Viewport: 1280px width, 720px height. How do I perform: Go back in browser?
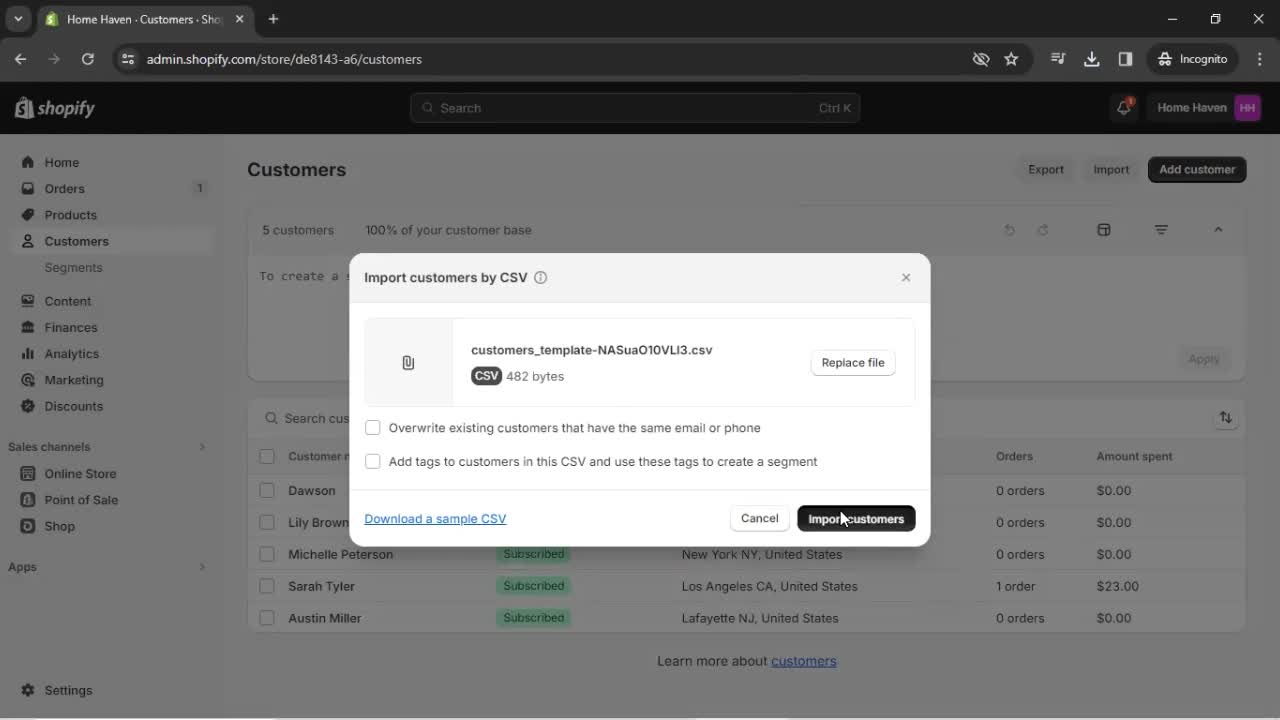coord(20,59)
